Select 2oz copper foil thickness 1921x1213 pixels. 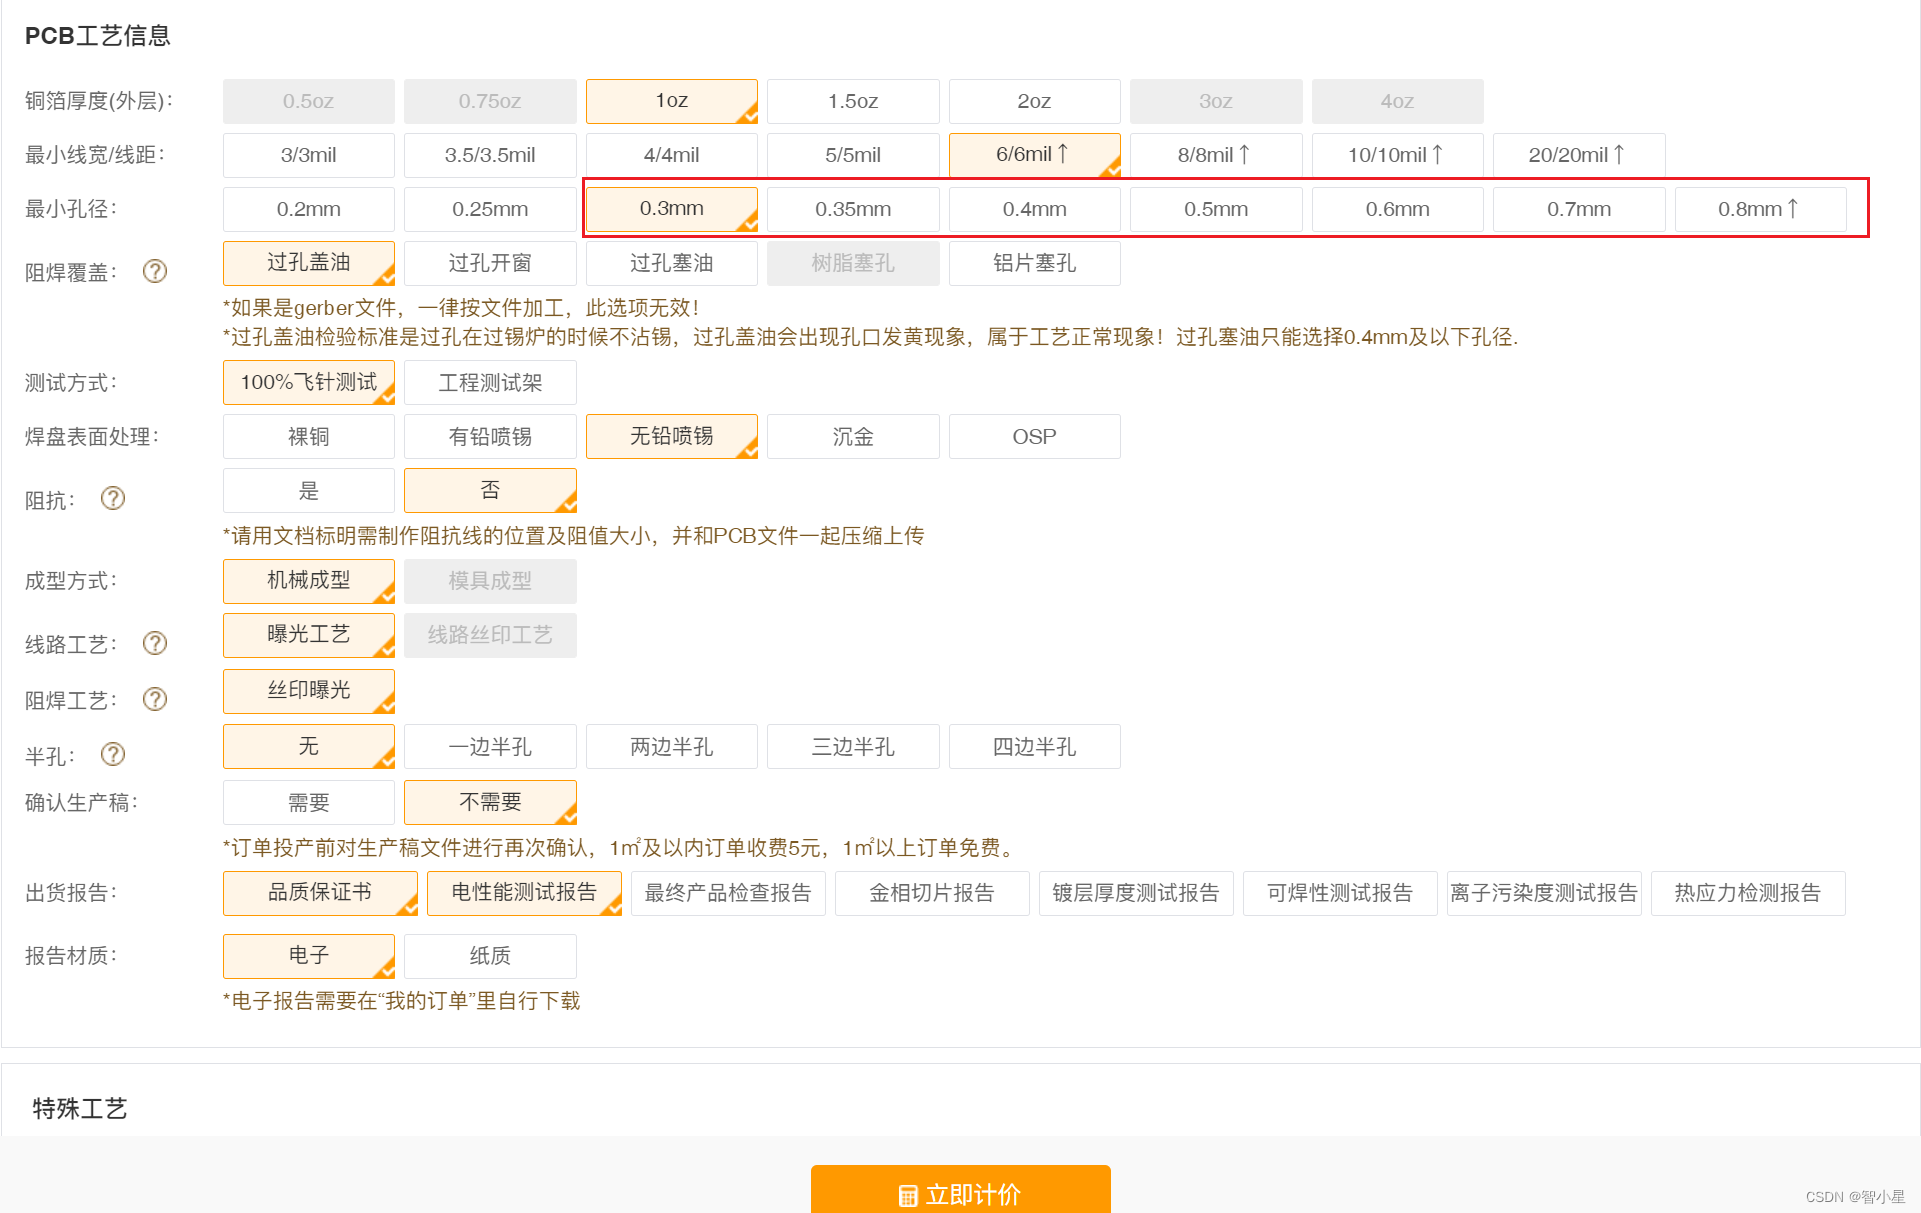[1034, 101]
